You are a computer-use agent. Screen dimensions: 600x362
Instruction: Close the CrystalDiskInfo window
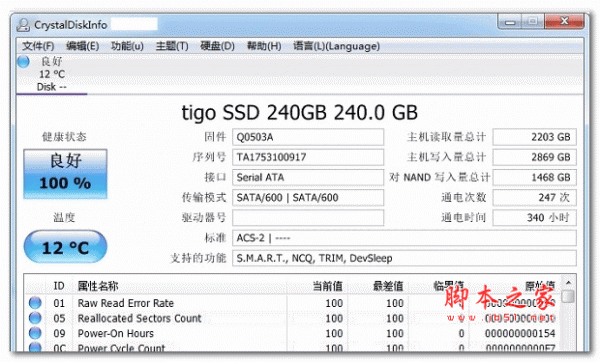pos(564,21)
